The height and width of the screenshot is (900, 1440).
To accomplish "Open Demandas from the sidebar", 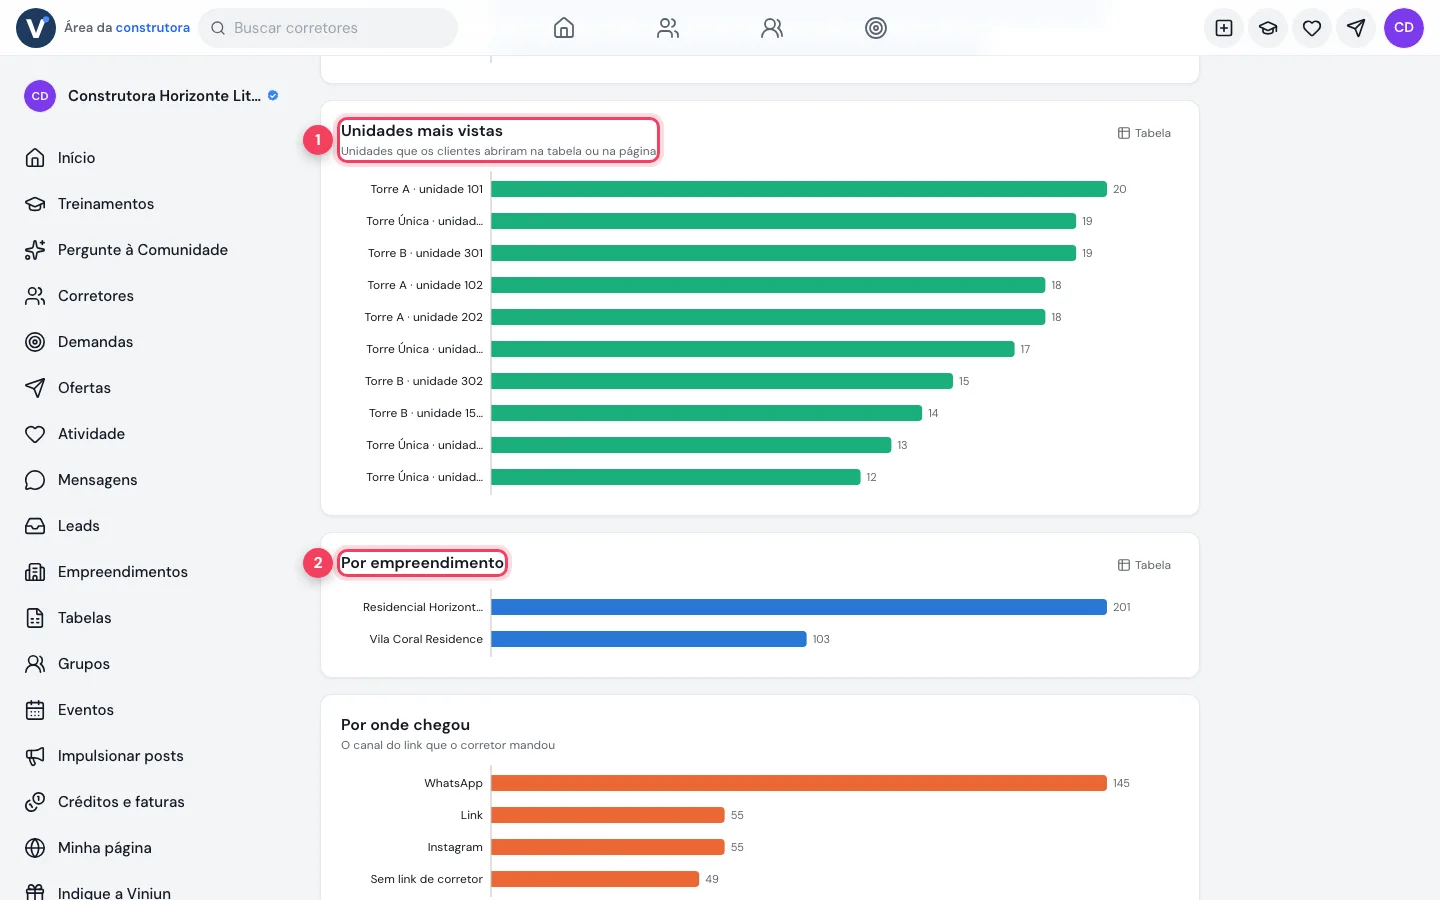I will (95, 342).
